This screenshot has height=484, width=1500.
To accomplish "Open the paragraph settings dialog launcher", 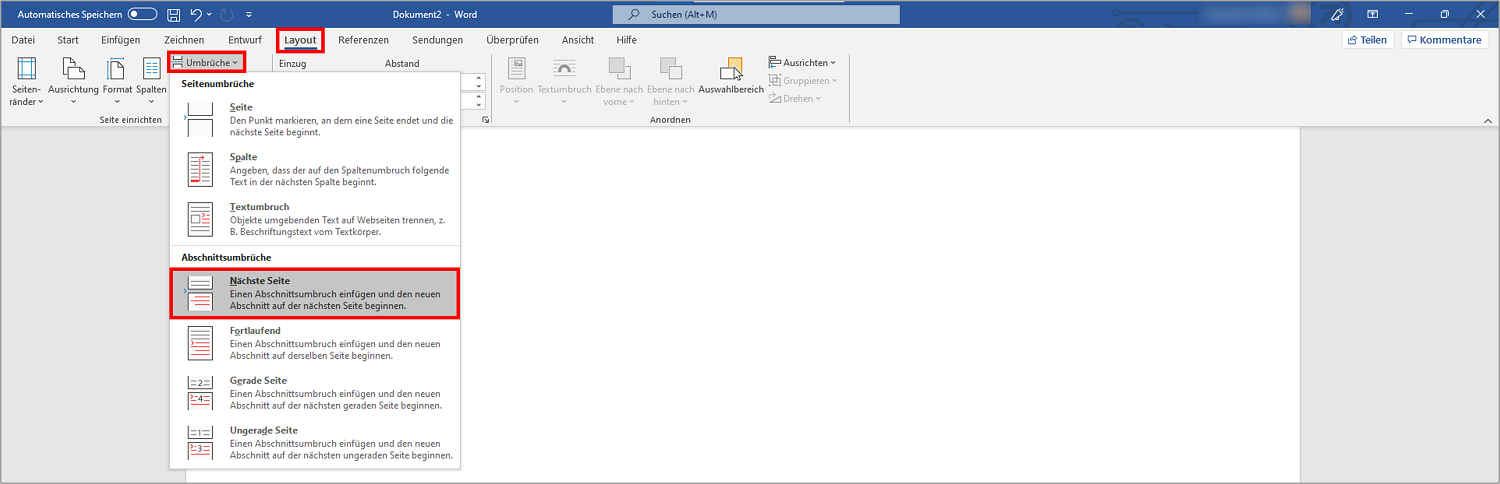I will [x=486, y=120].
